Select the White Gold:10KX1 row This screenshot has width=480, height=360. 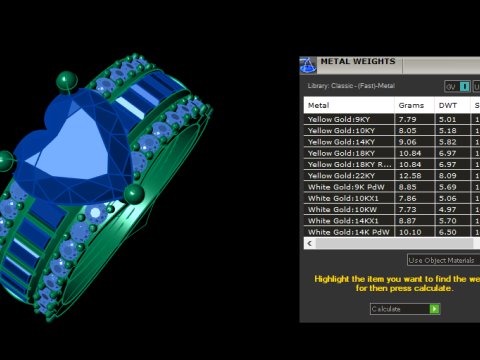(392, 198)
